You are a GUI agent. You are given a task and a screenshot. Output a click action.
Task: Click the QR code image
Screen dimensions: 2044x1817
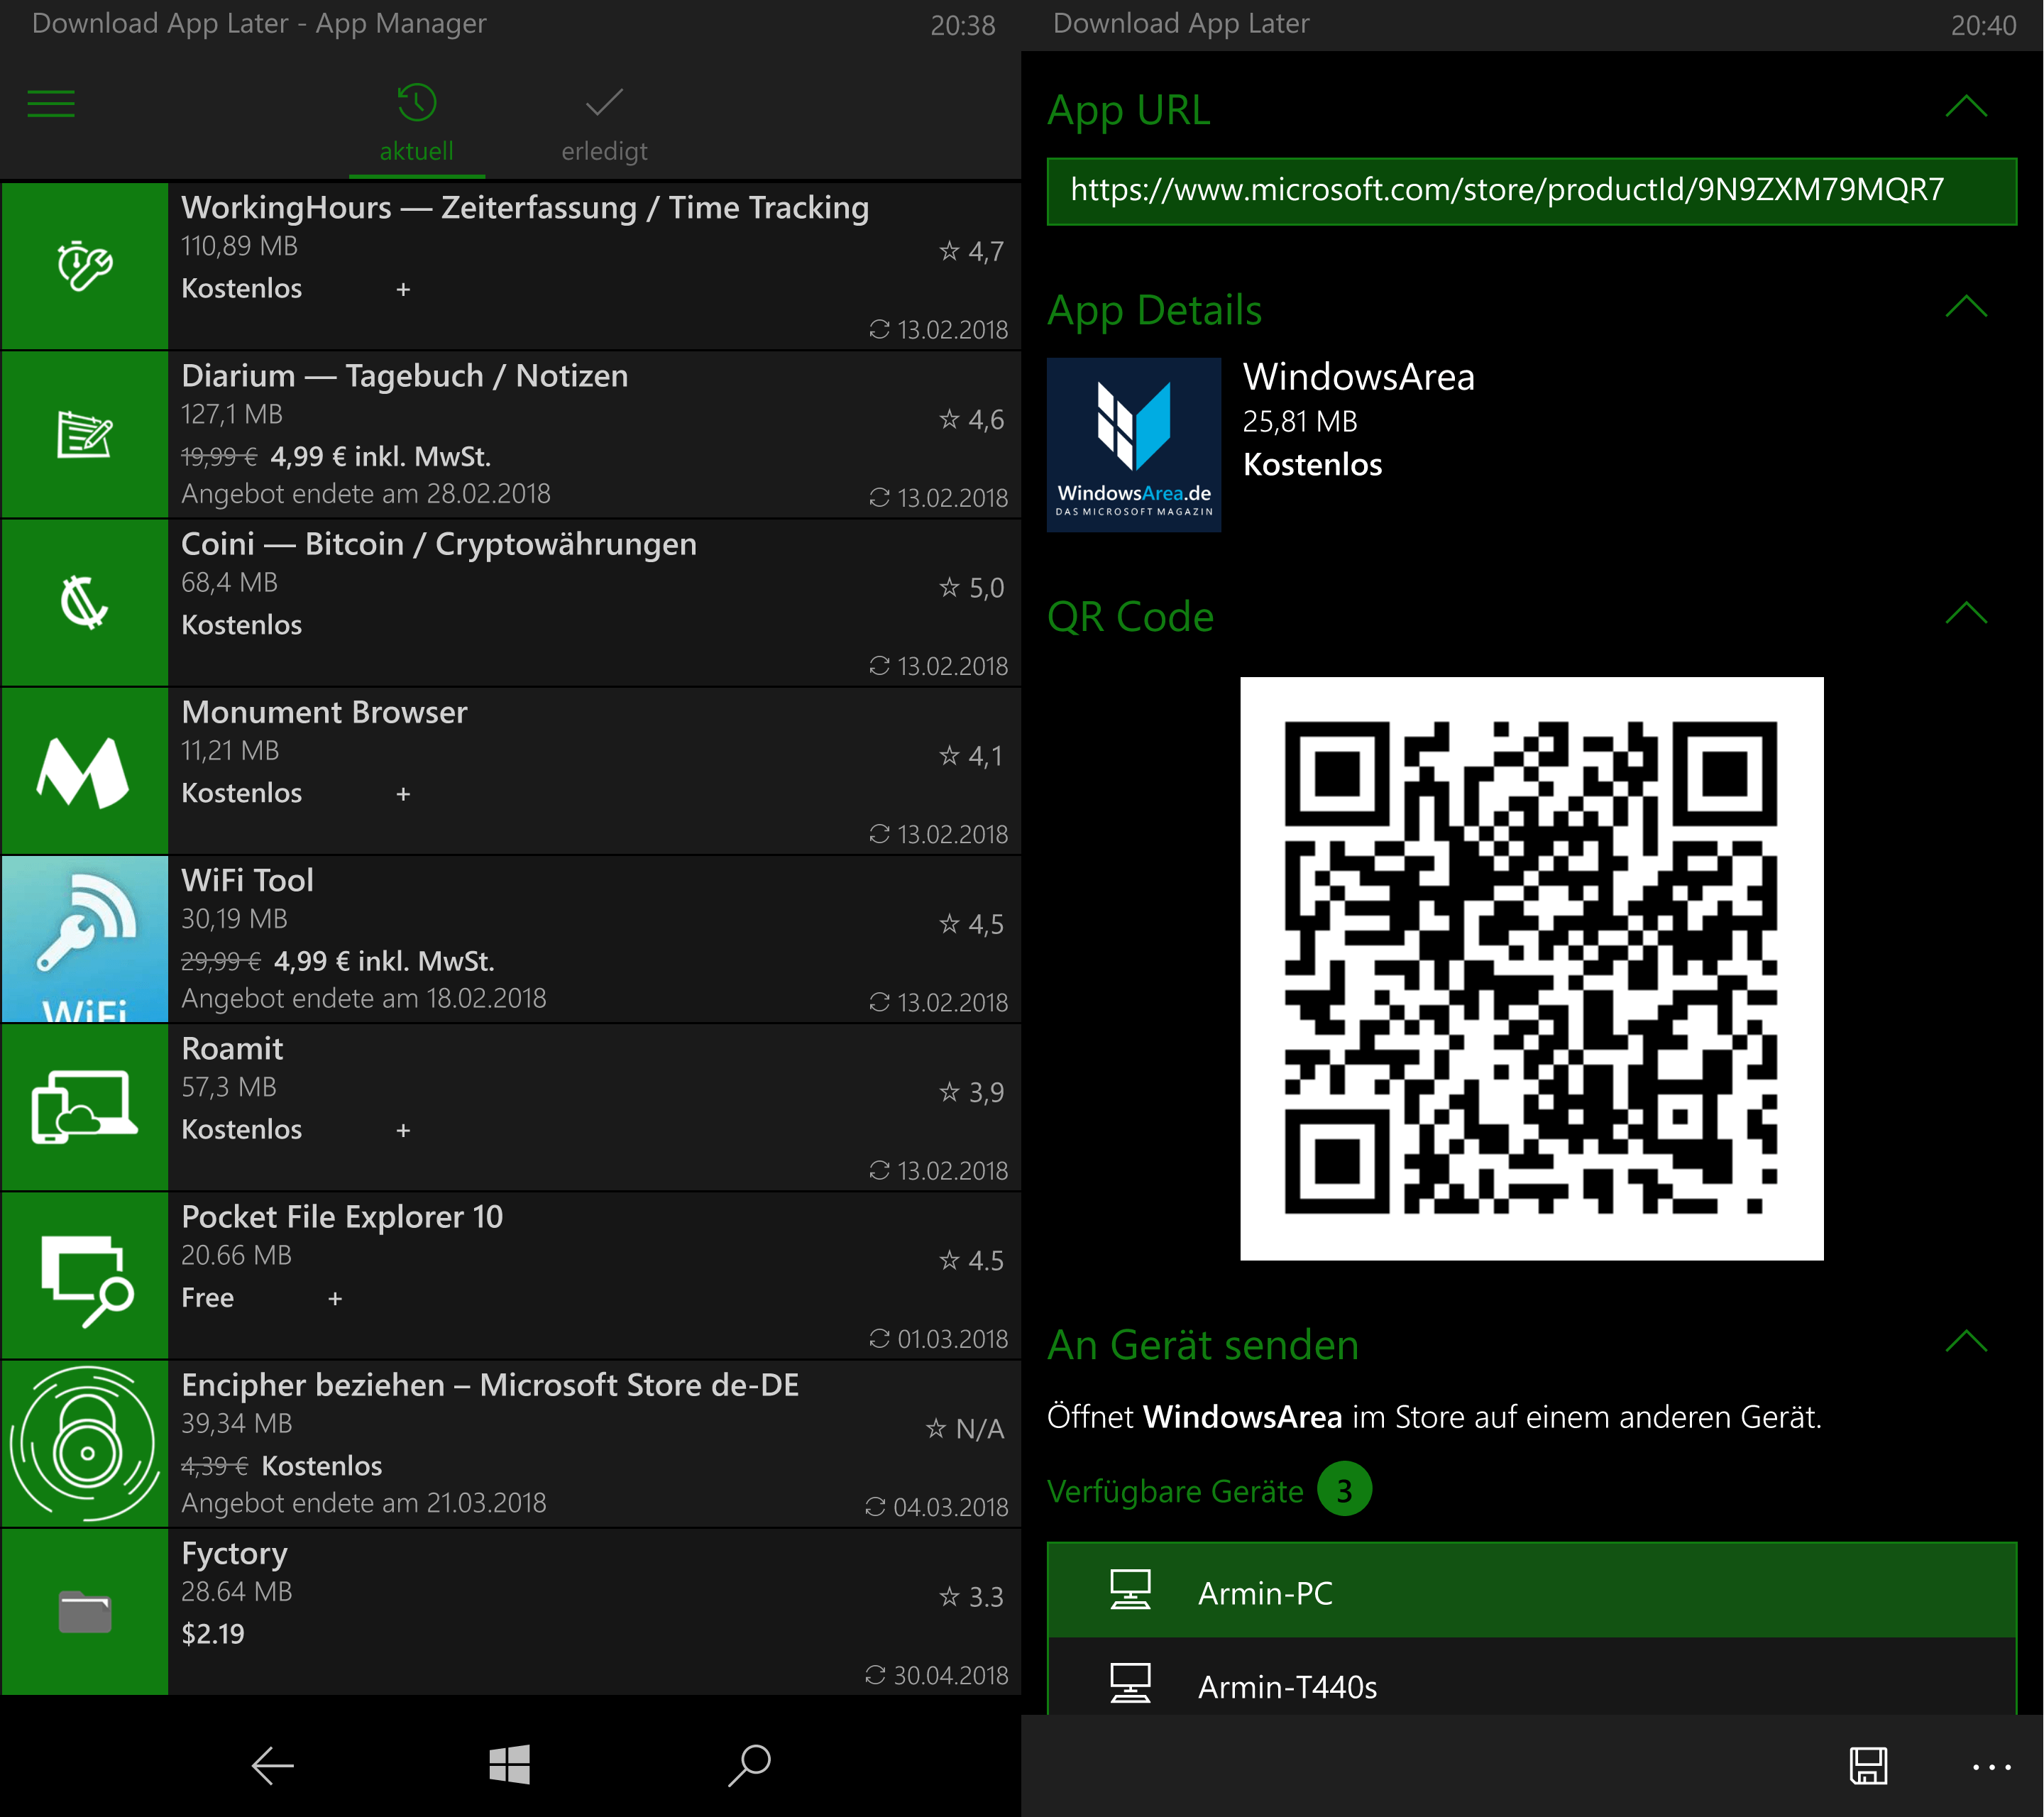point(1531,969)
